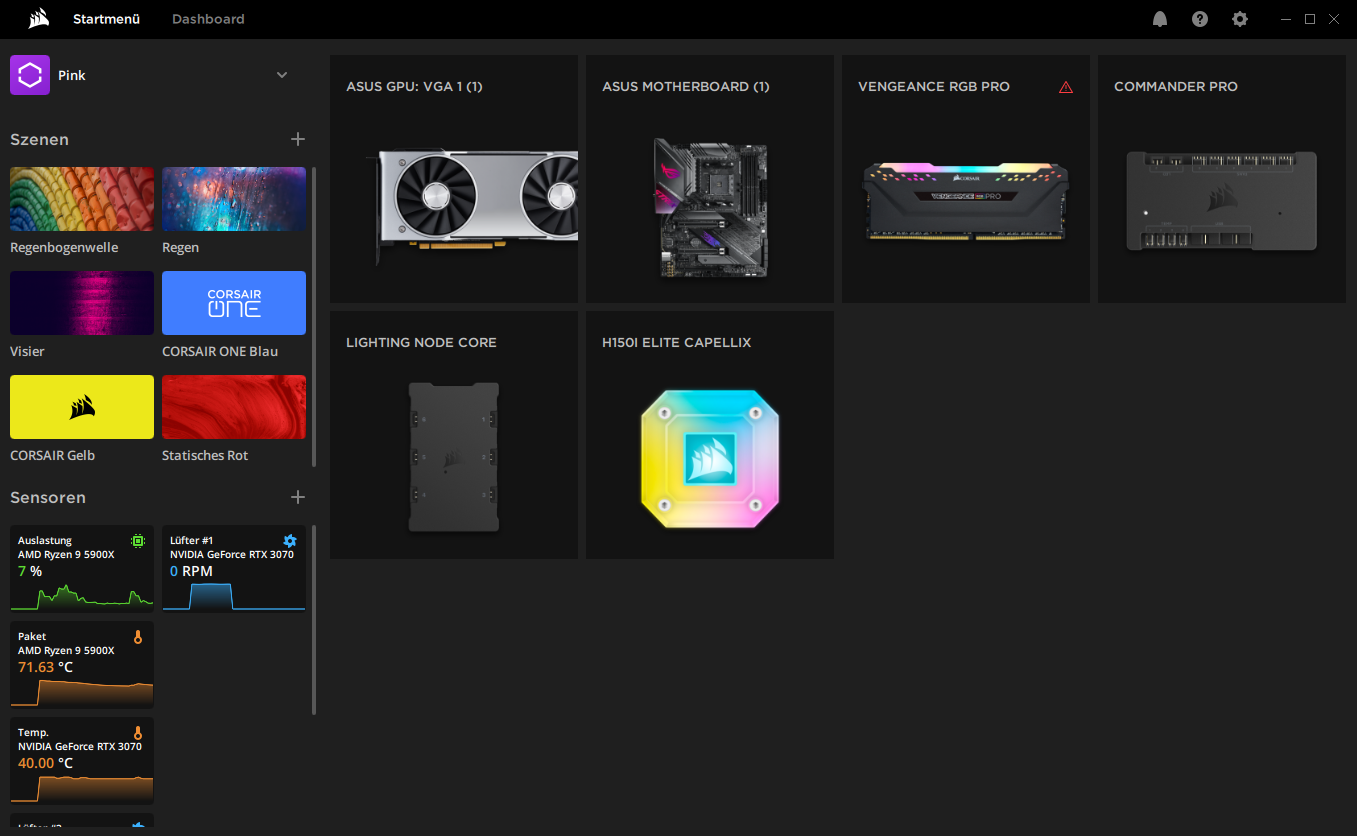Click the Sensoren section heading

pyautogui.click(x=48, y=497)
